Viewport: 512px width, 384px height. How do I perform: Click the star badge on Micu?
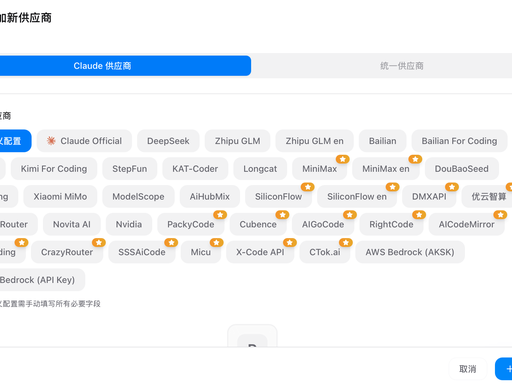point(216,242)
